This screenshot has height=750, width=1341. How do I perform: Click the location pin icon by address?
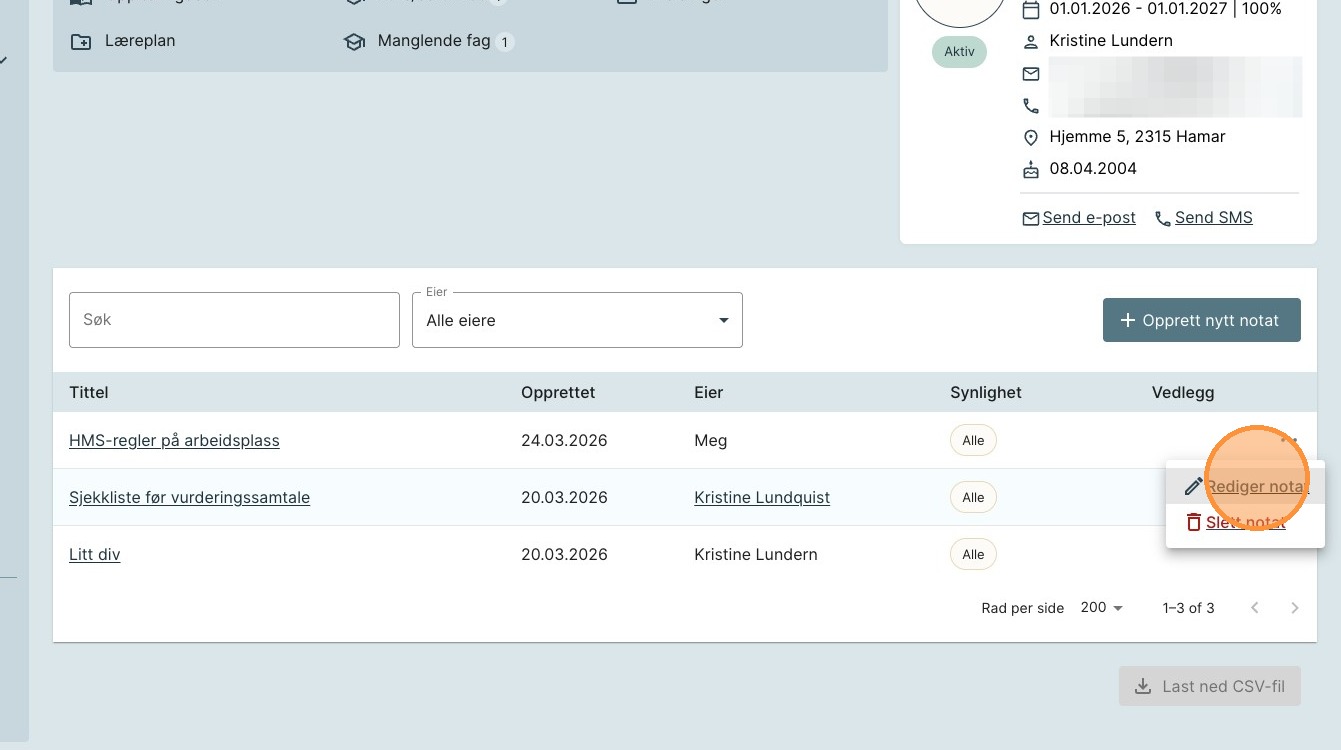(1030, 137)
